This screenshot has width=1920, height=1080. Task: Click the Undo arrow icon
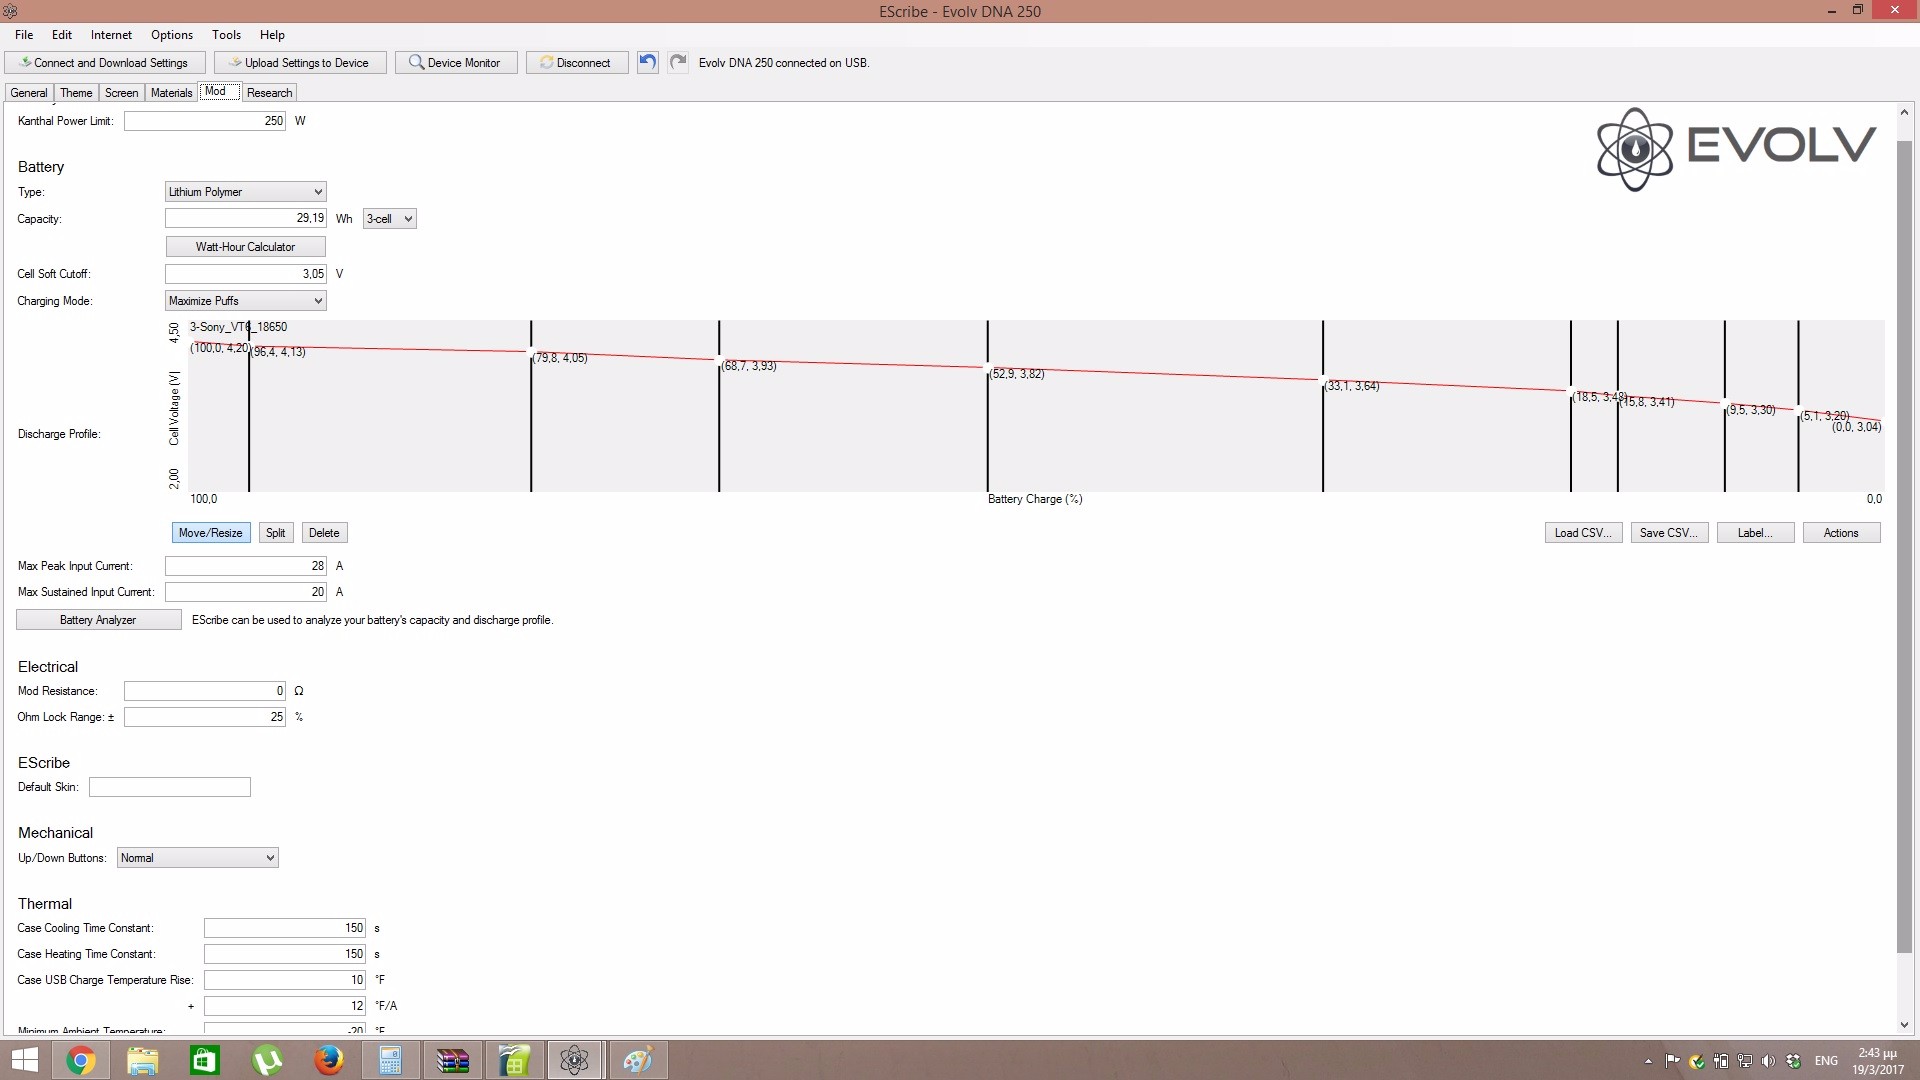click(x=648, y=62)
